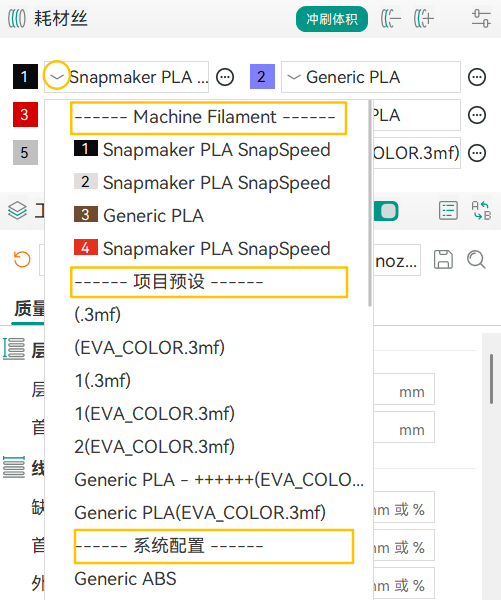Select Generic ABS system preset
The height and width of the screenshot is (600, 501).
coord(207,579)
